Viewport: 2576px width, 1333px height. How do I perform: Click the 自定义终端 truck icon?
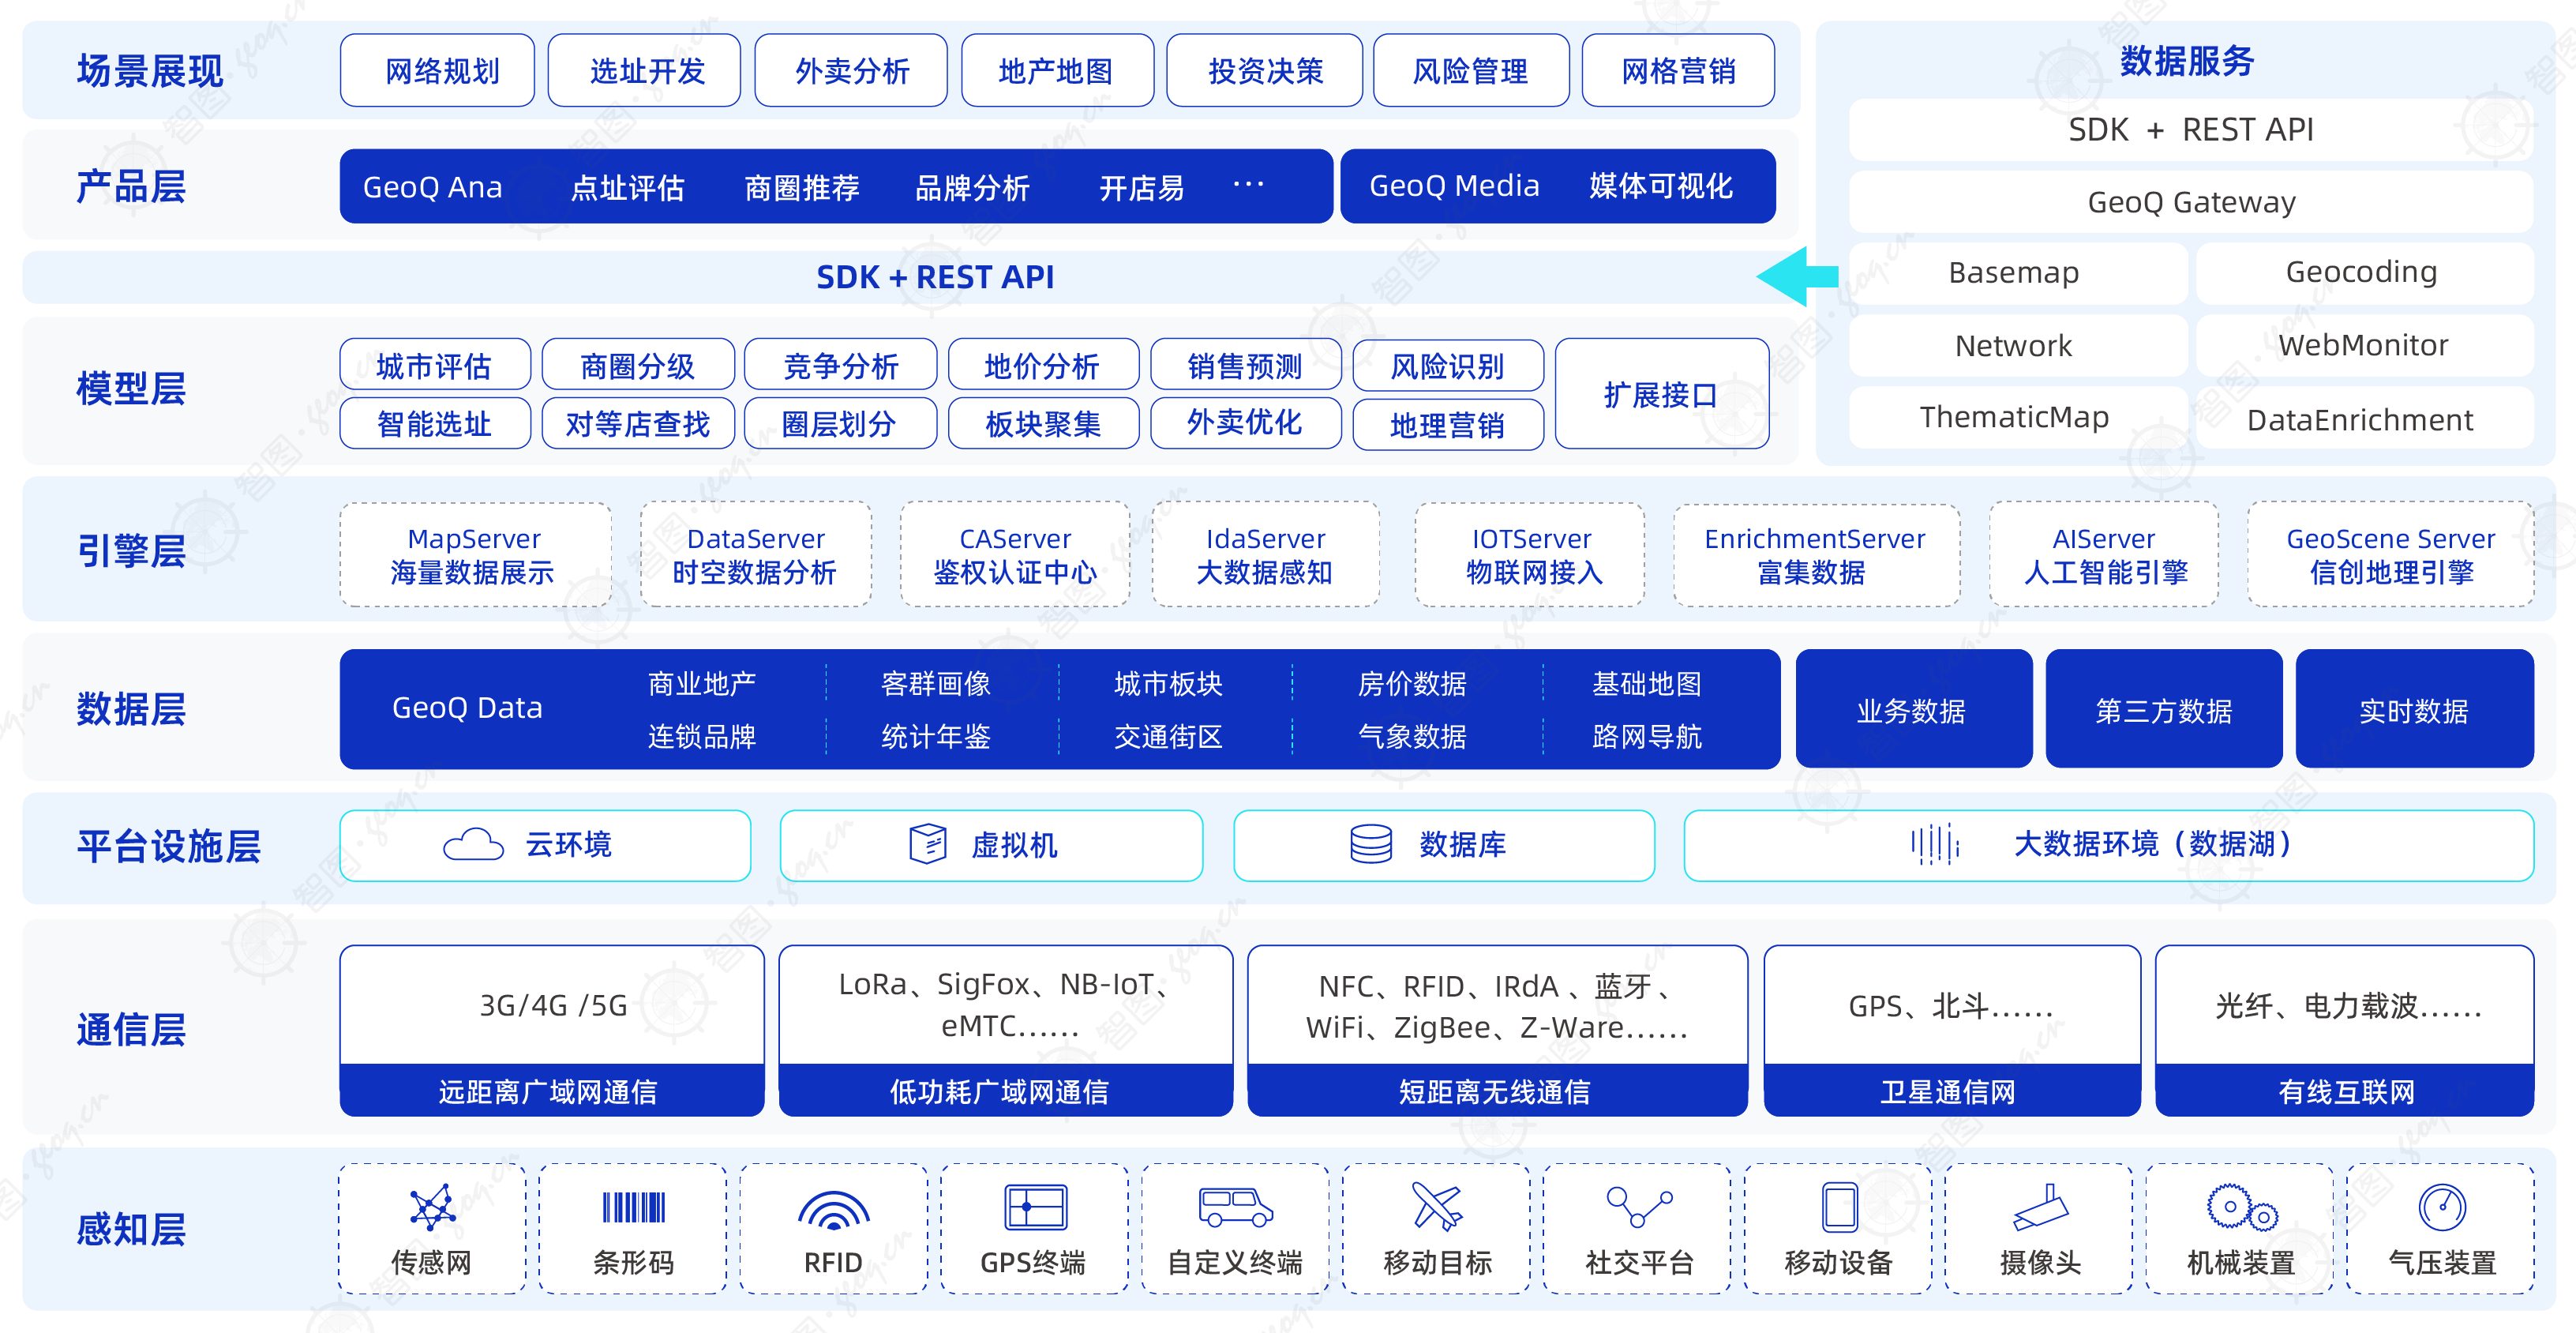pos(1235,1208)
